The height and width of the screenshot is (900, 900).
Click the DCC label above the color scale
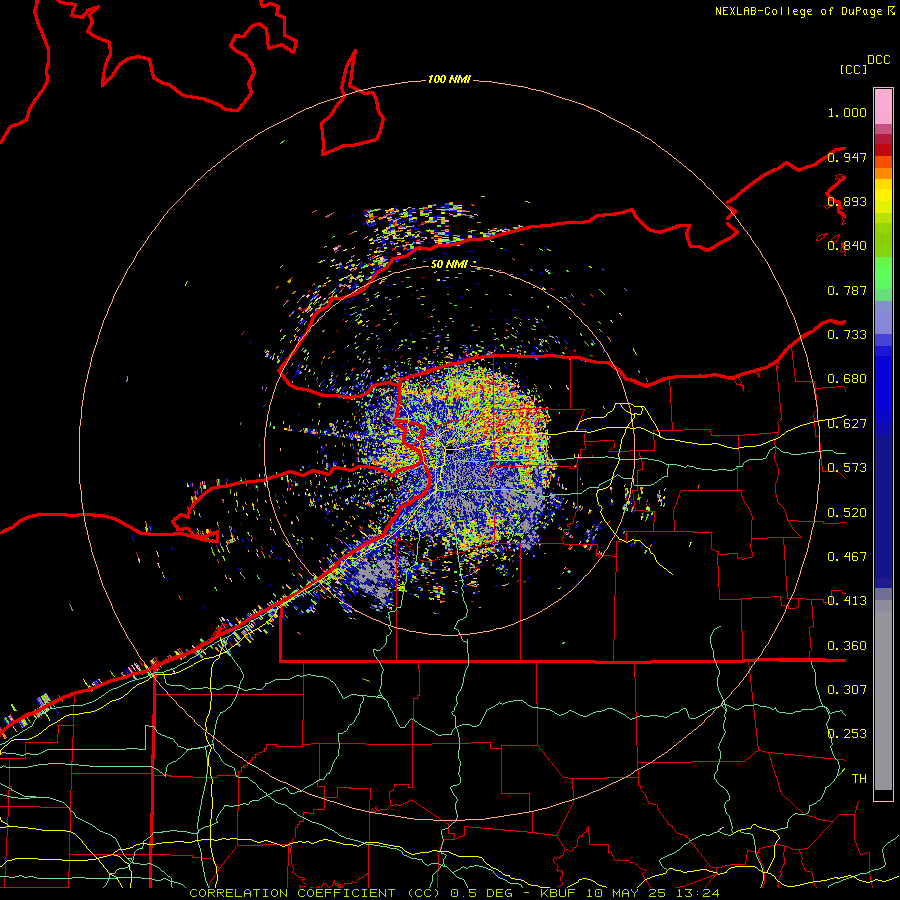(x=879, y=60)
